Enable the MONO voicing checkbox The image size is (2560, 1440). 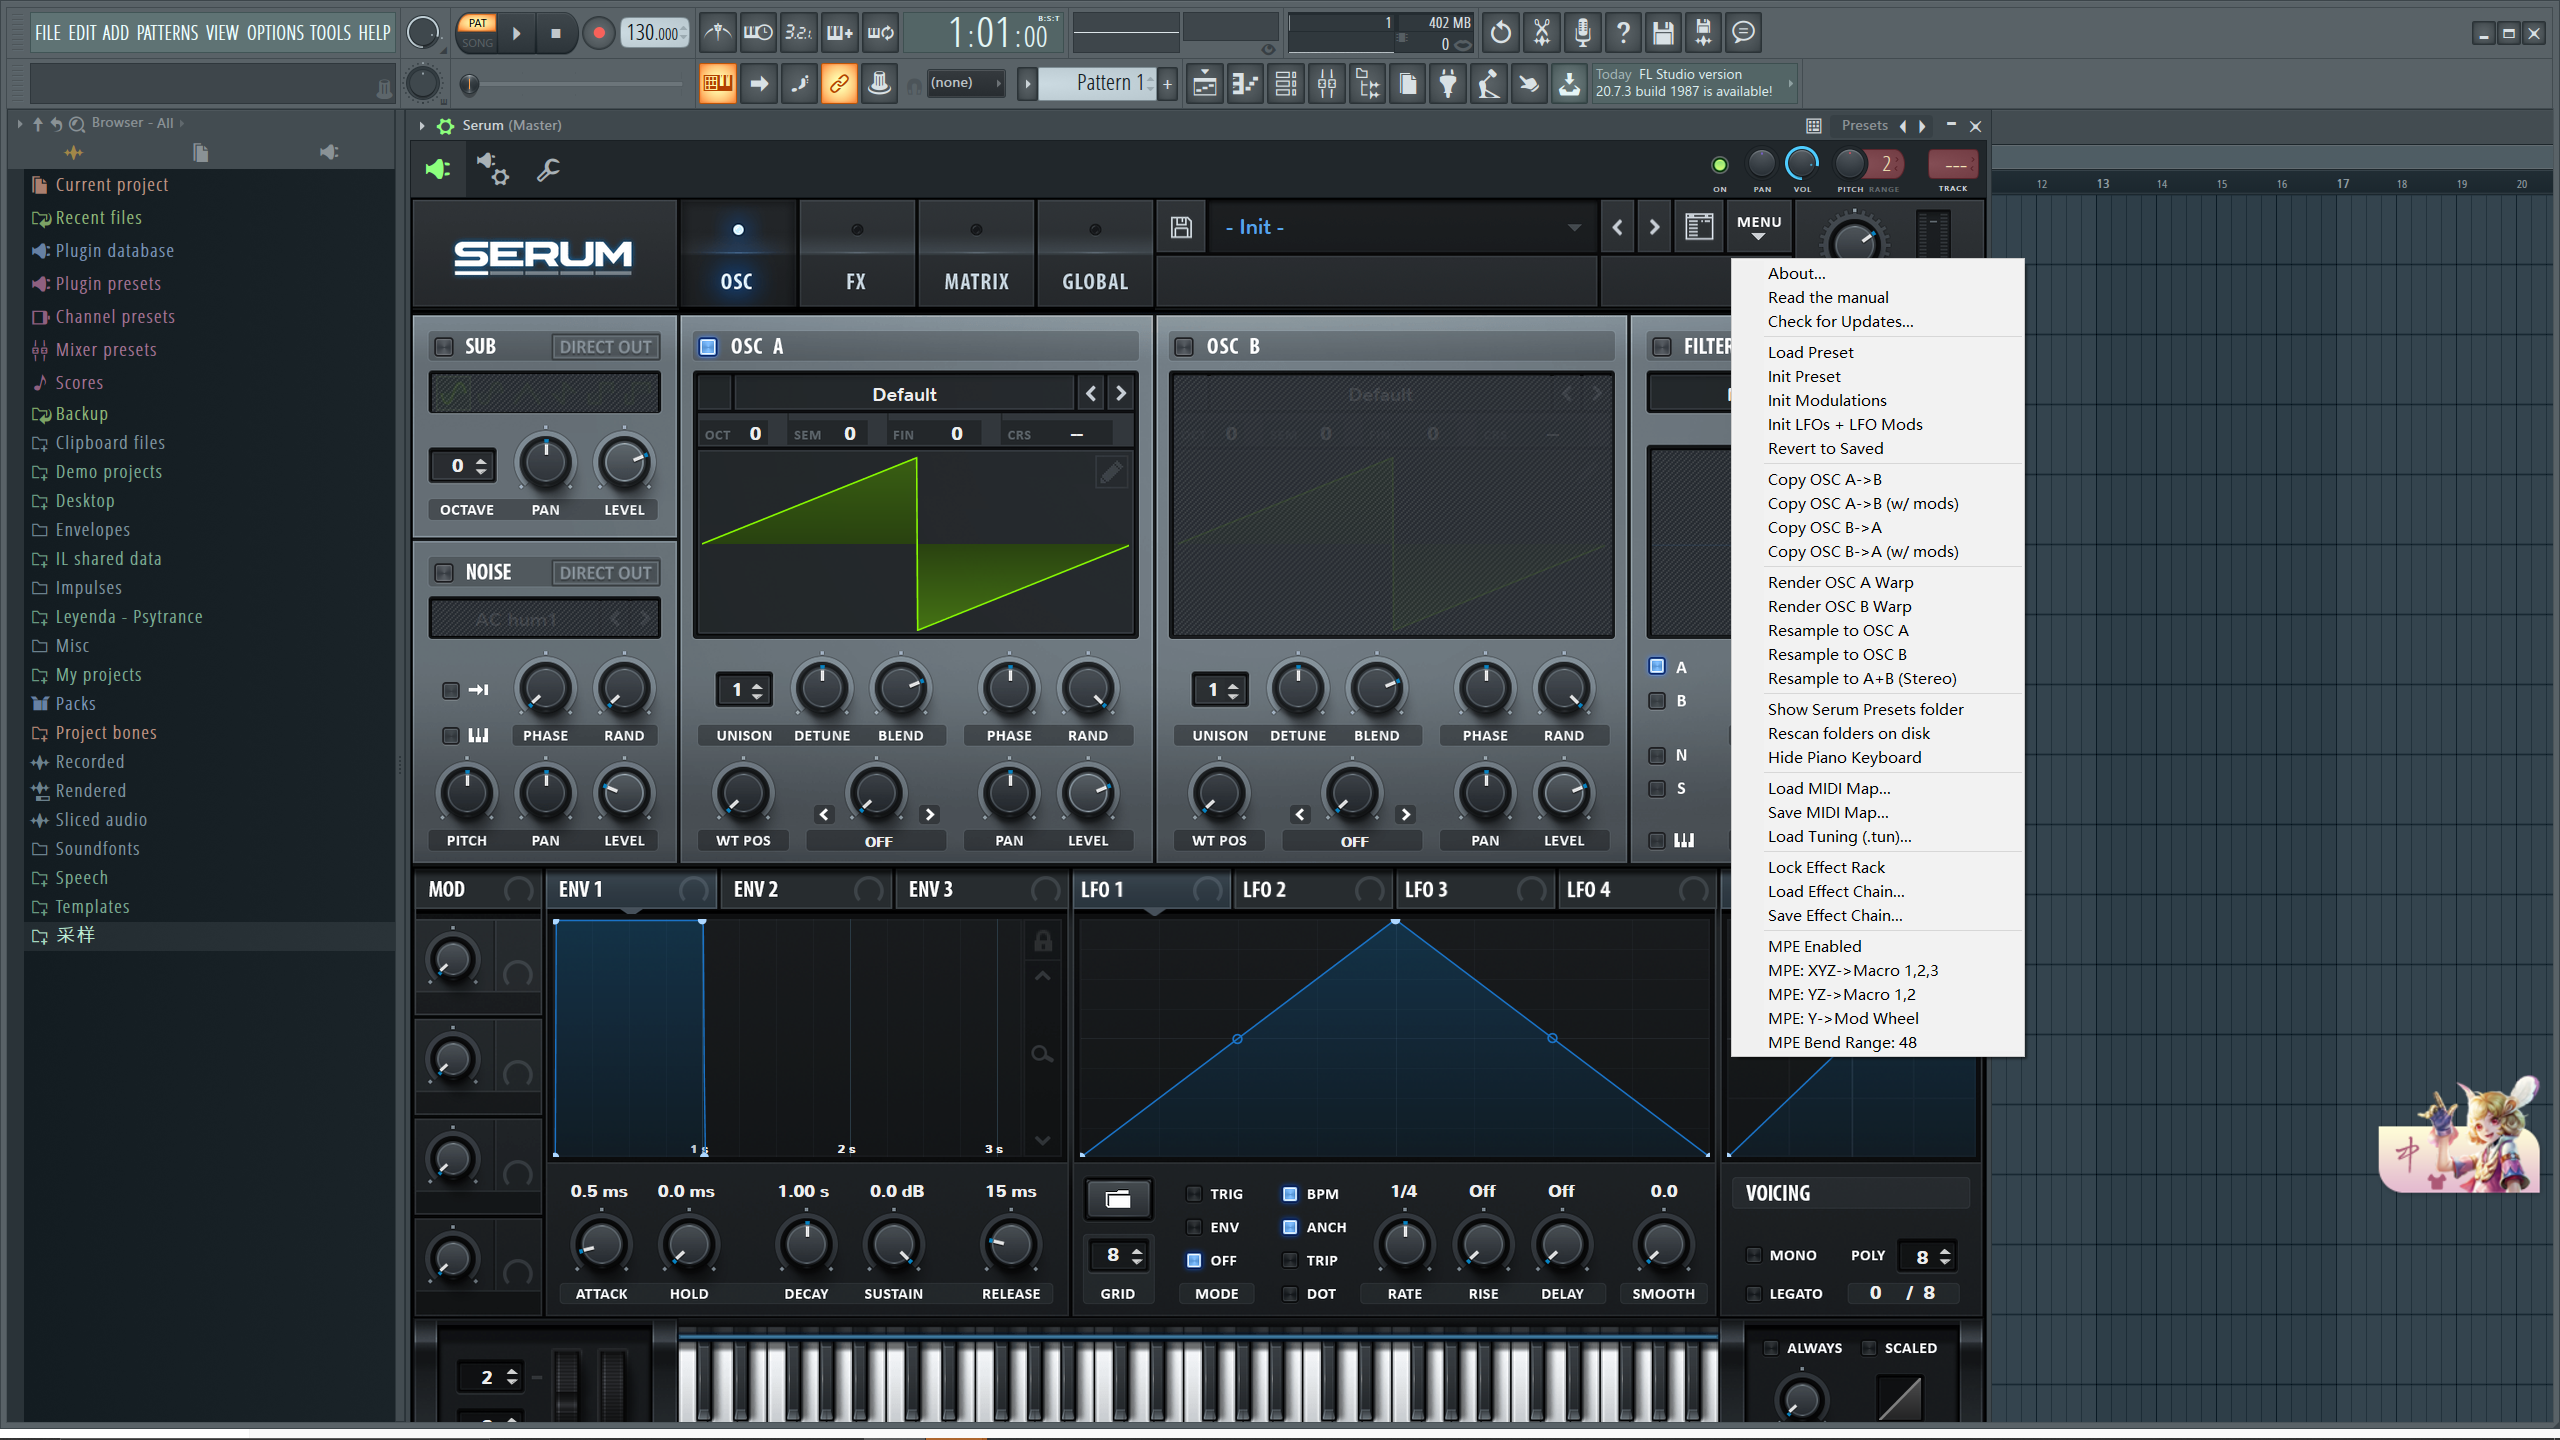pyautogui.click(x=1754, y=1255)
